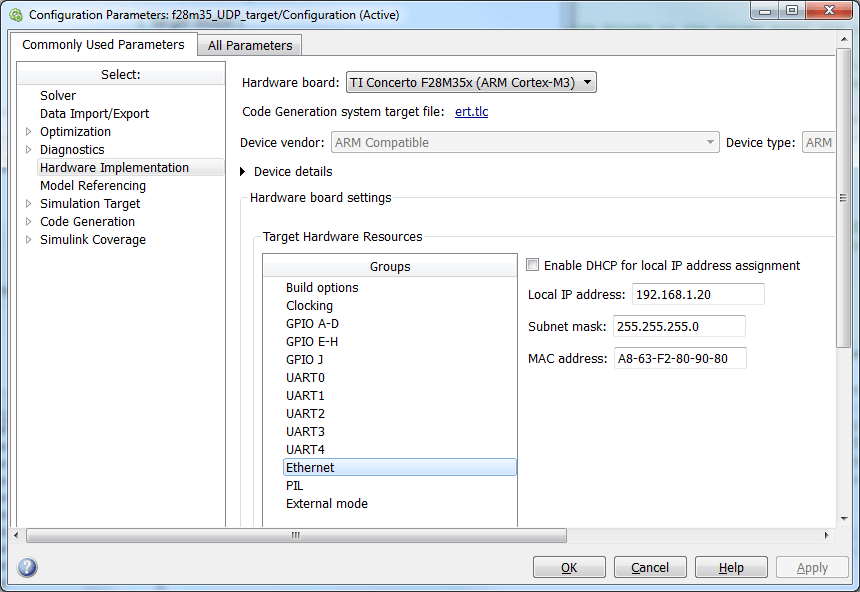This screenshot has height=592, width=860.
Task: Select UART4 group
Action: coord(305,449)
